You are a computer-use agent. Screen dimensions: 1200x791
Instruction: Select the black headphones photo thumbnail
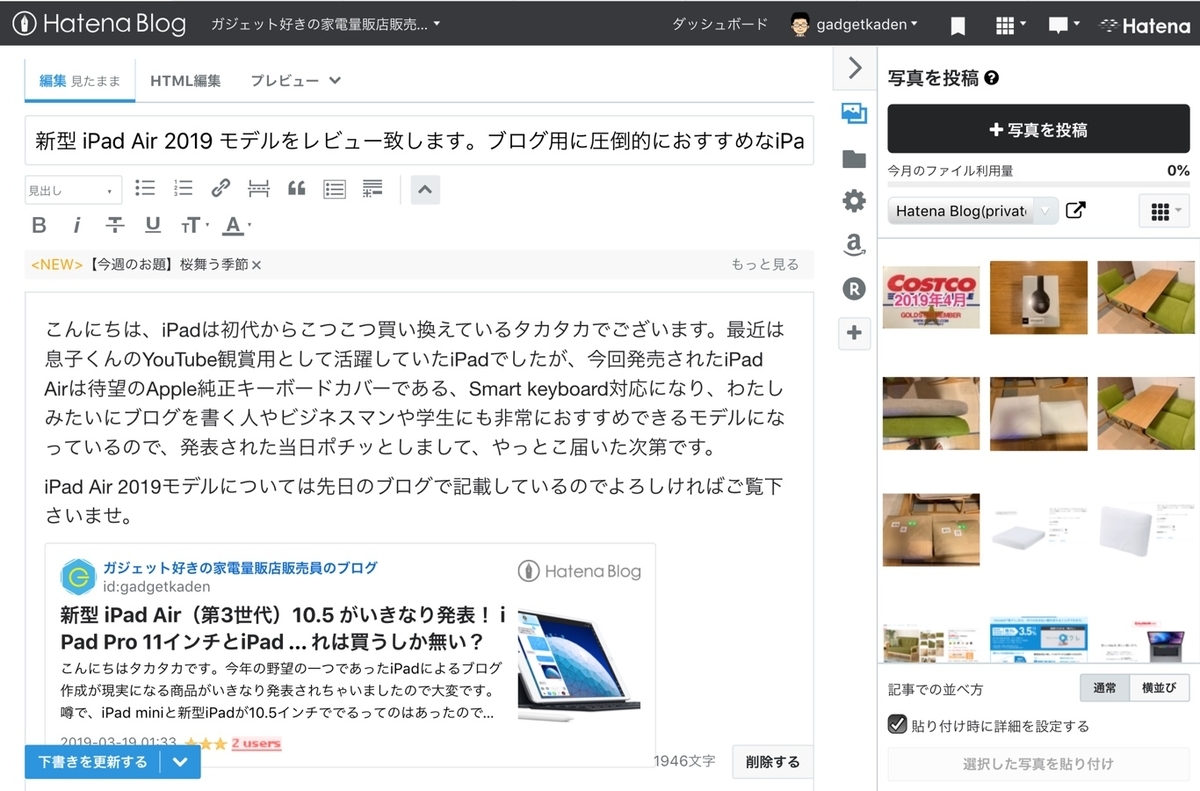(1038, 297)
